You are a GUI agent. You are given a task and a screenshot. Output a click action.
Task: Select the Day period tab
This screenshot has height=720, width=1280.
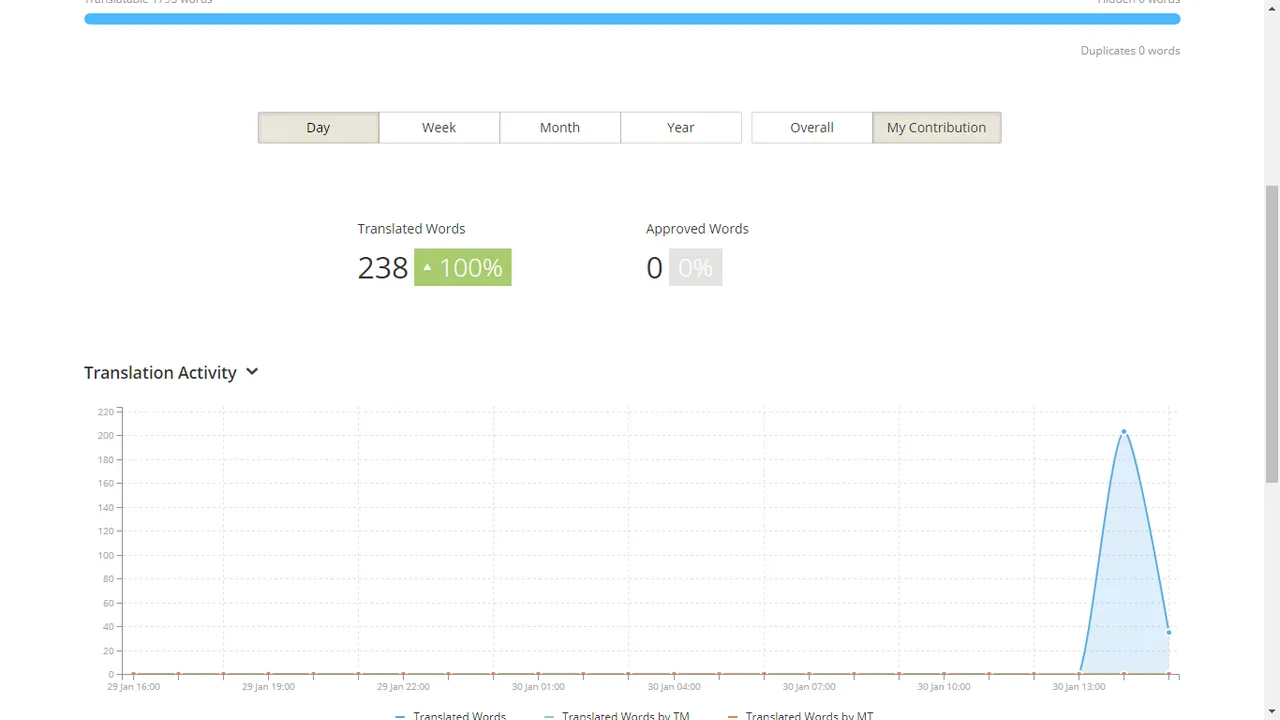[318, 127]
